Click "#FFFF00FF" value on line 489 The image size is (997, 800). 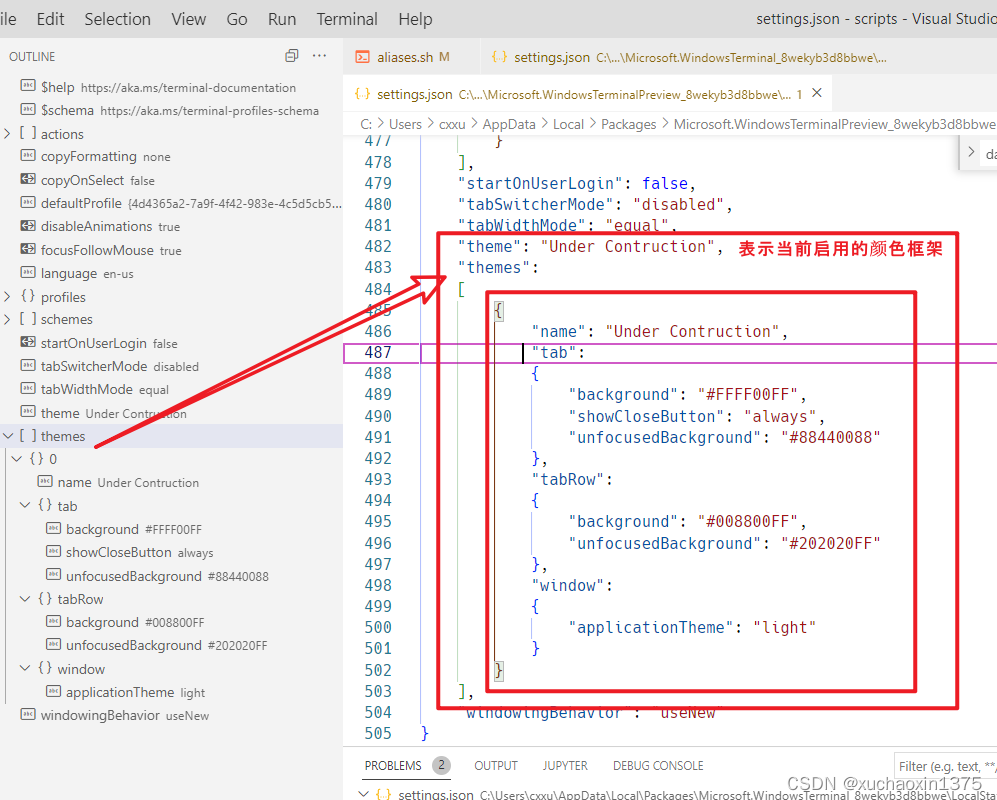[747, 395]
